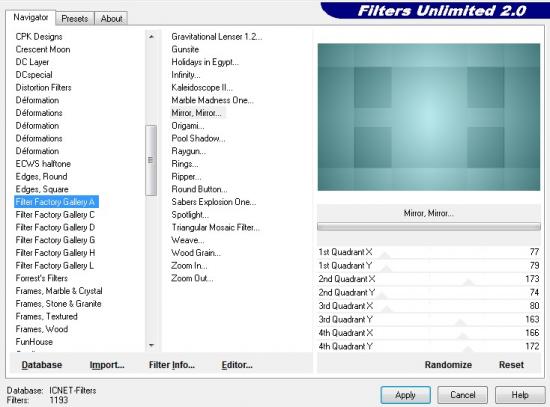550x407 pixels.
Task: Choose the Kaleidoscope II filter
Action: point(202,87)
